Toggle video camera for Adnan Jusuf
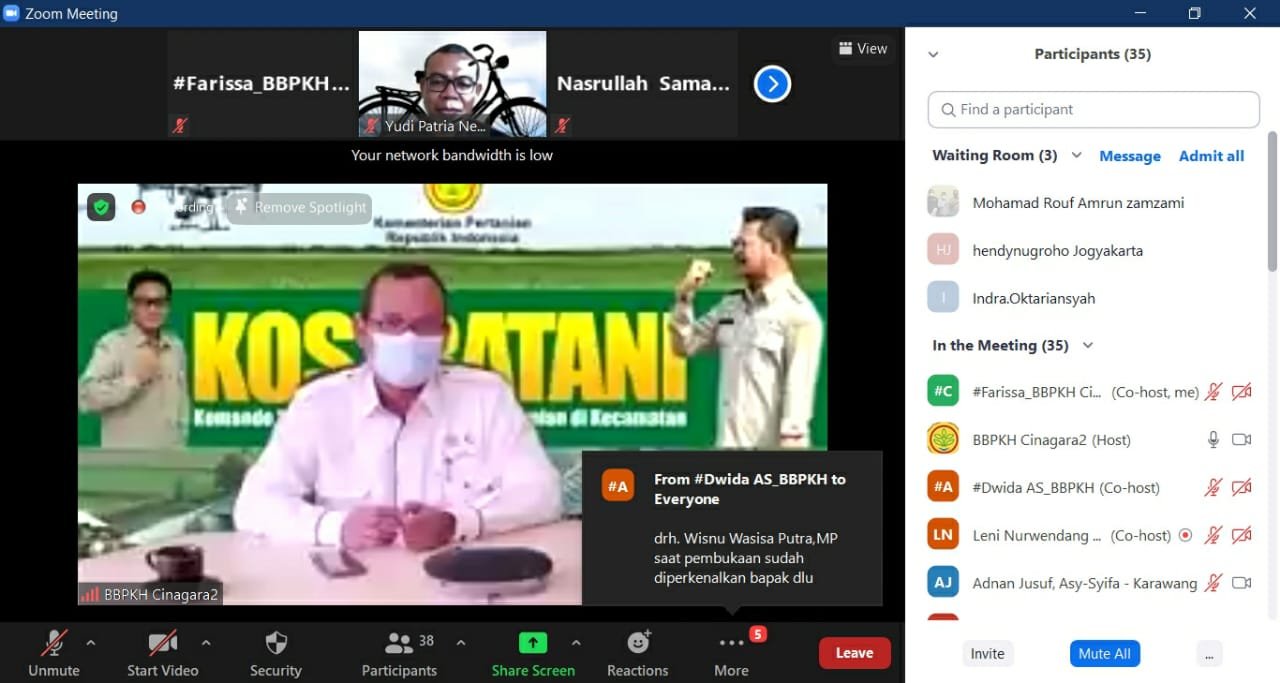Image resolution: width=1280 pixels, height=683 pixels. [1242, 583]
